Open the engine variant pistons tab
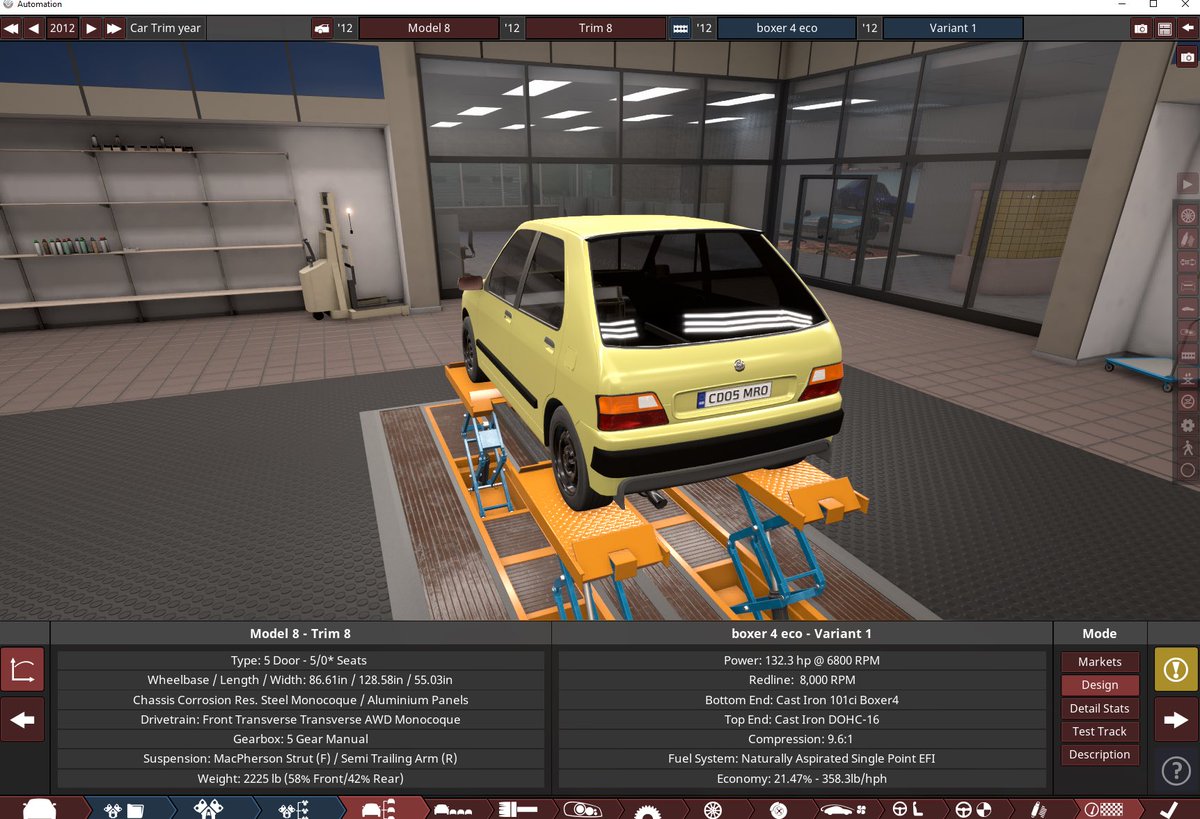Screen dimensions: 1200x819 click(208, 808)
